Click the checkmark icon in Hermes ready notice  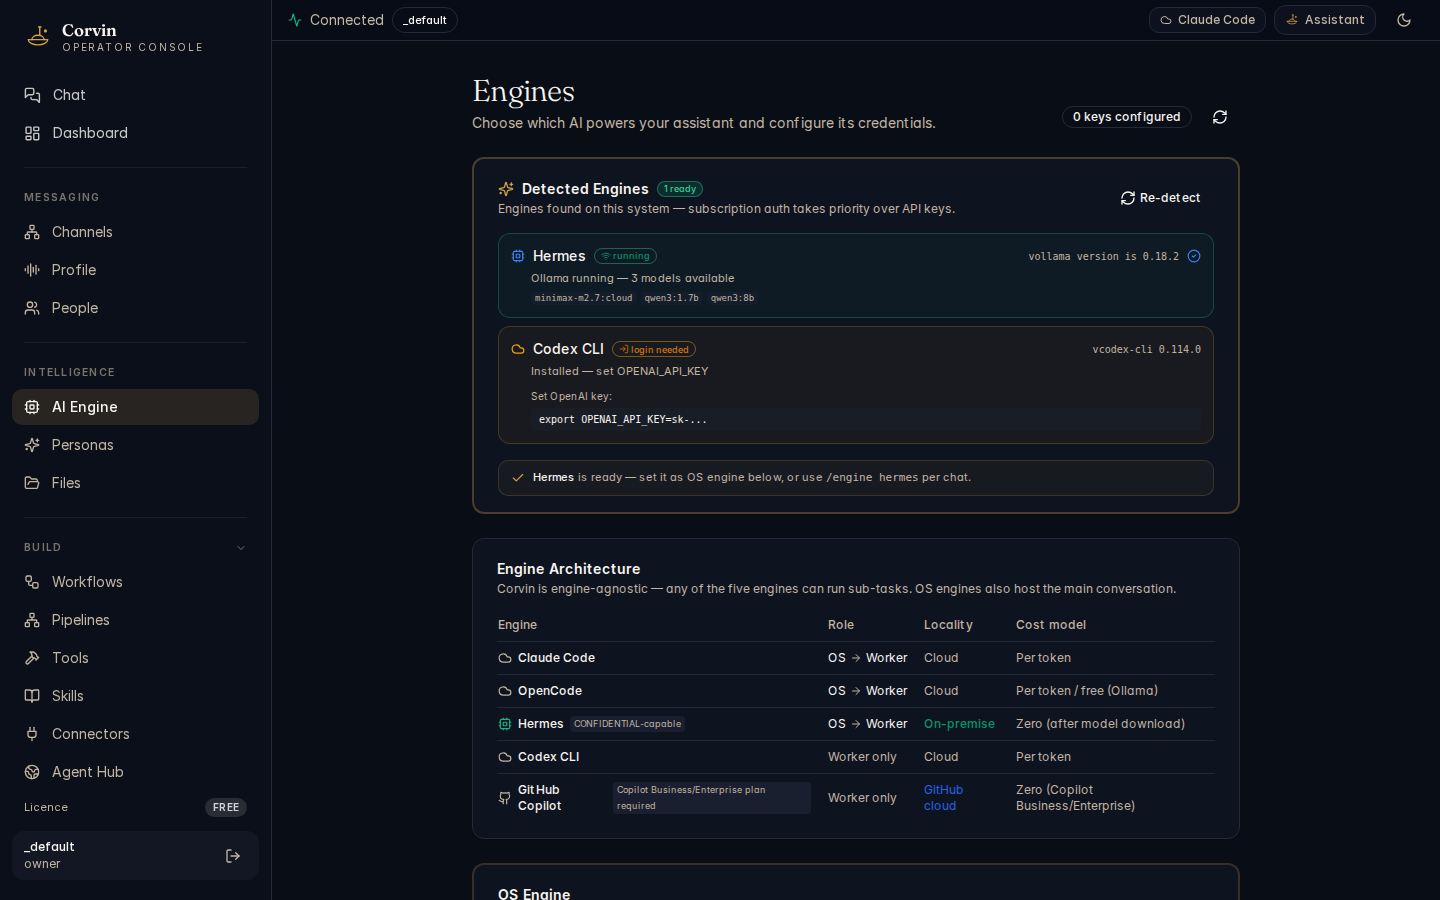pos(518,478)
